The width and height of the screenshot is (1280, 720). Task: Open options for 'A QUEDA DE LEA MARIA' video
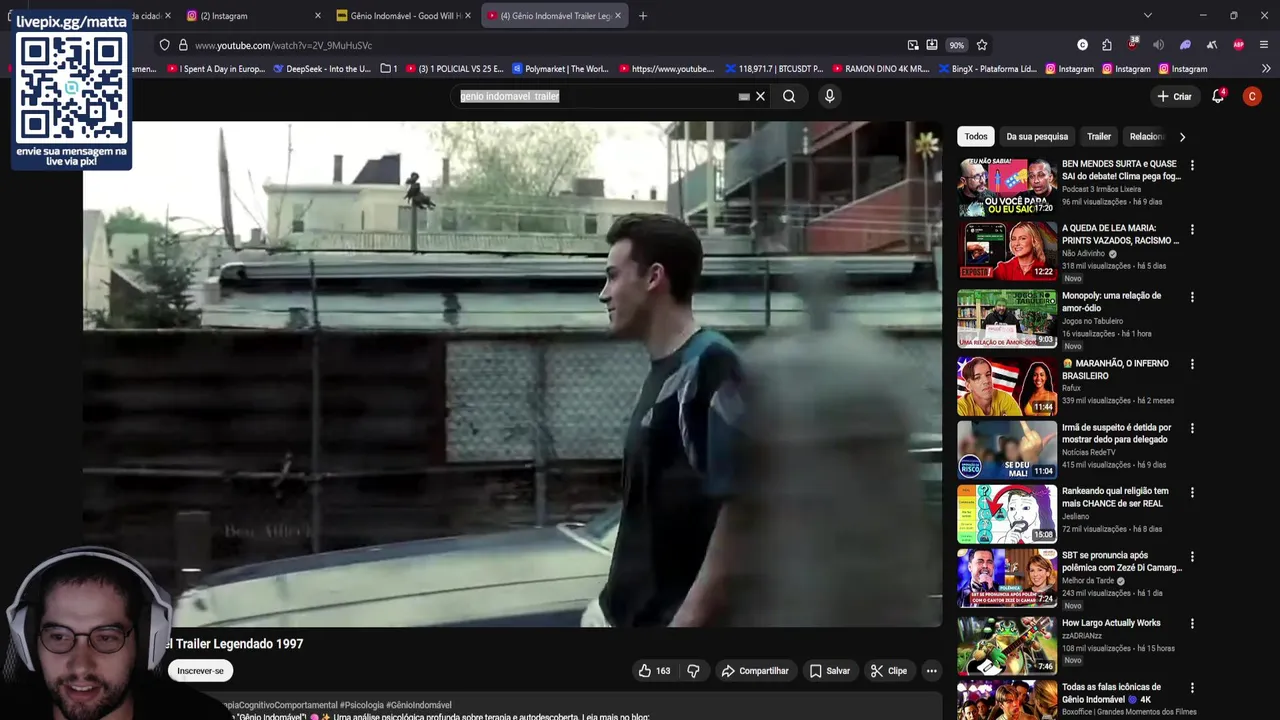click(1192, 230)
